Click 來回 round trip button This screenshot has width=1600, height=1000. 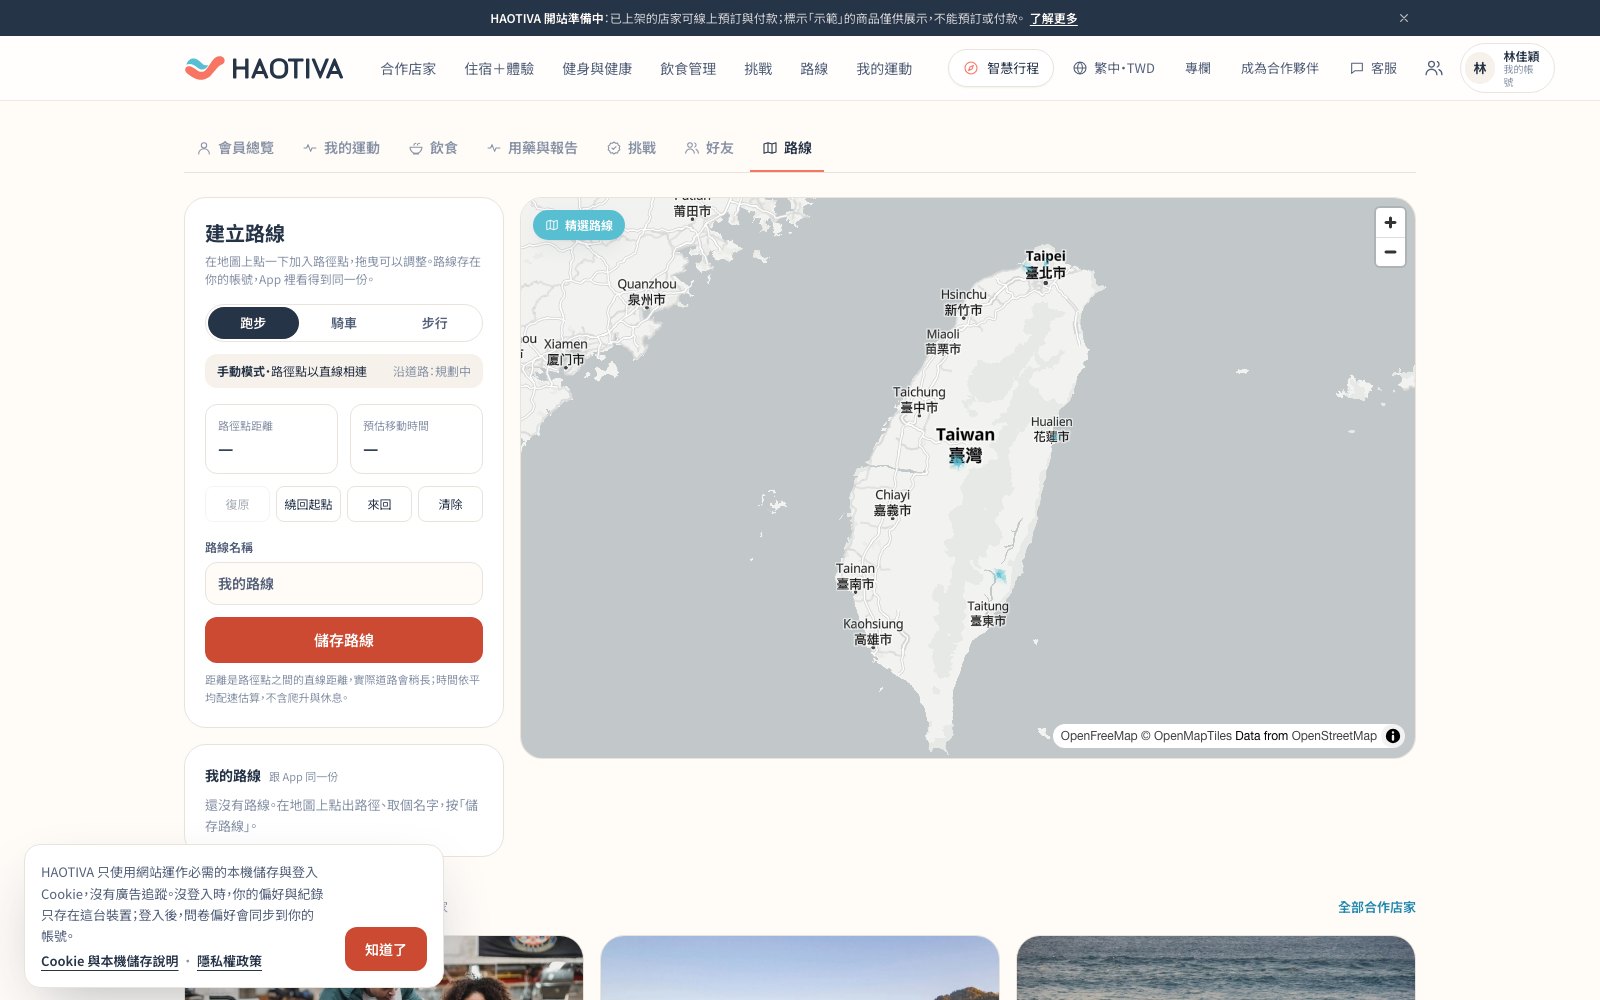(379, 504)
